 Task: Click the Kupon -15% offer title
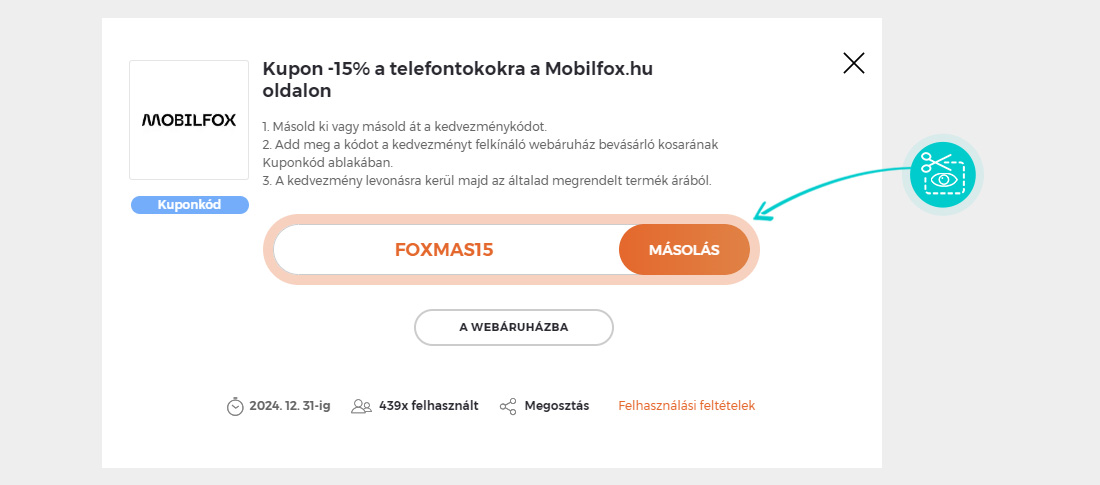coord(457,79)
